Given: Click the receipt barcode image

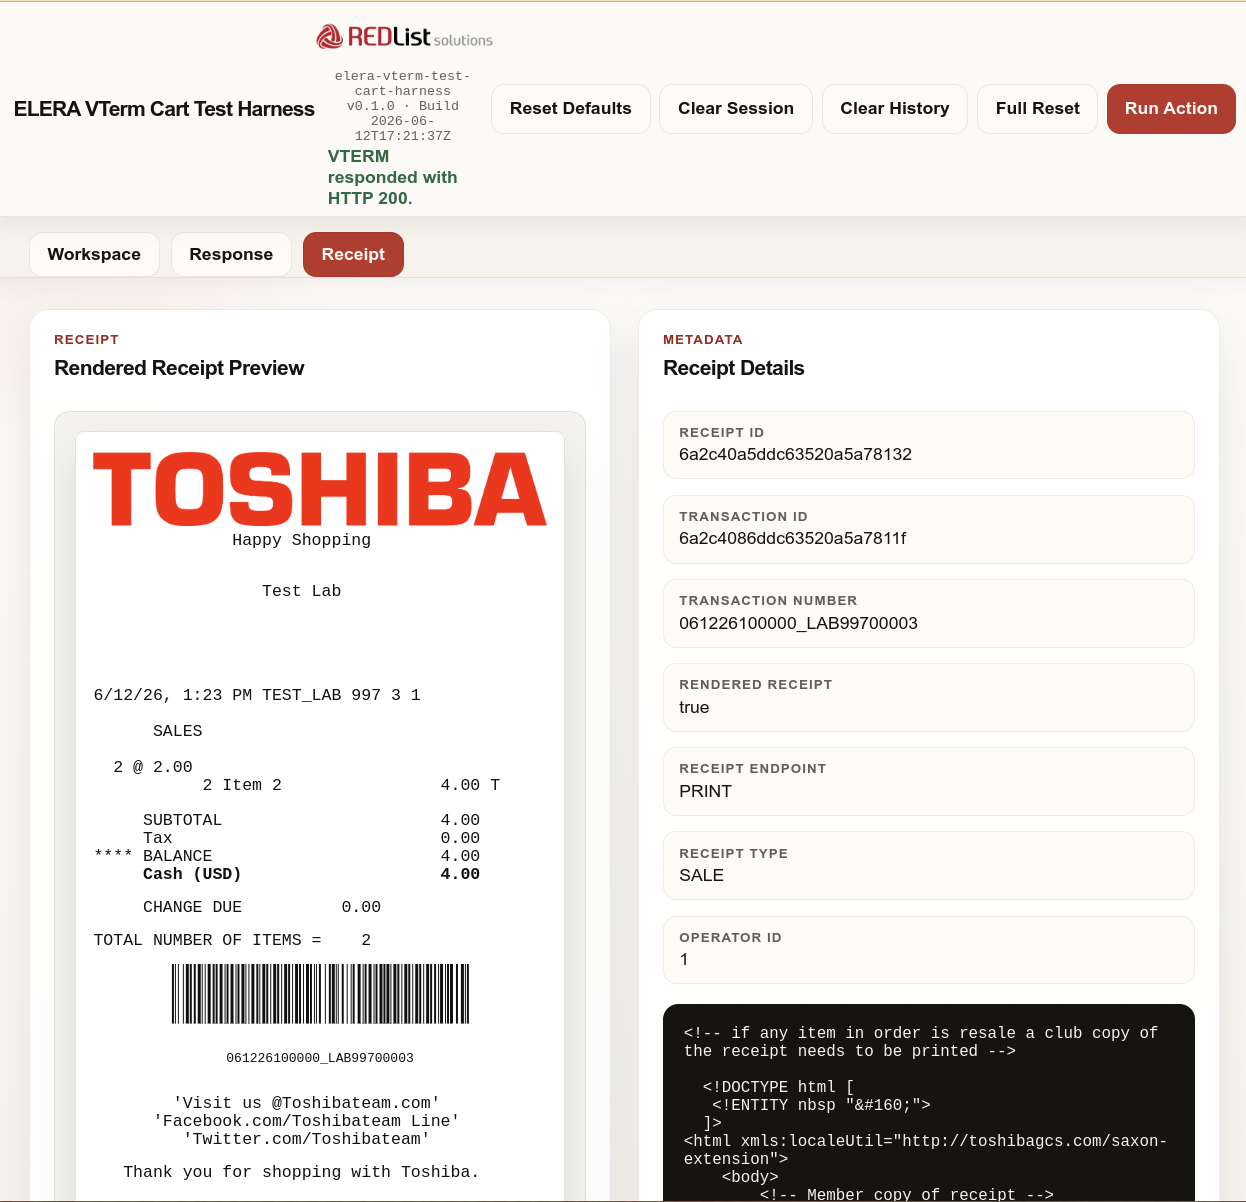Looking at the screenshot, I should click(x=320, y=994).
